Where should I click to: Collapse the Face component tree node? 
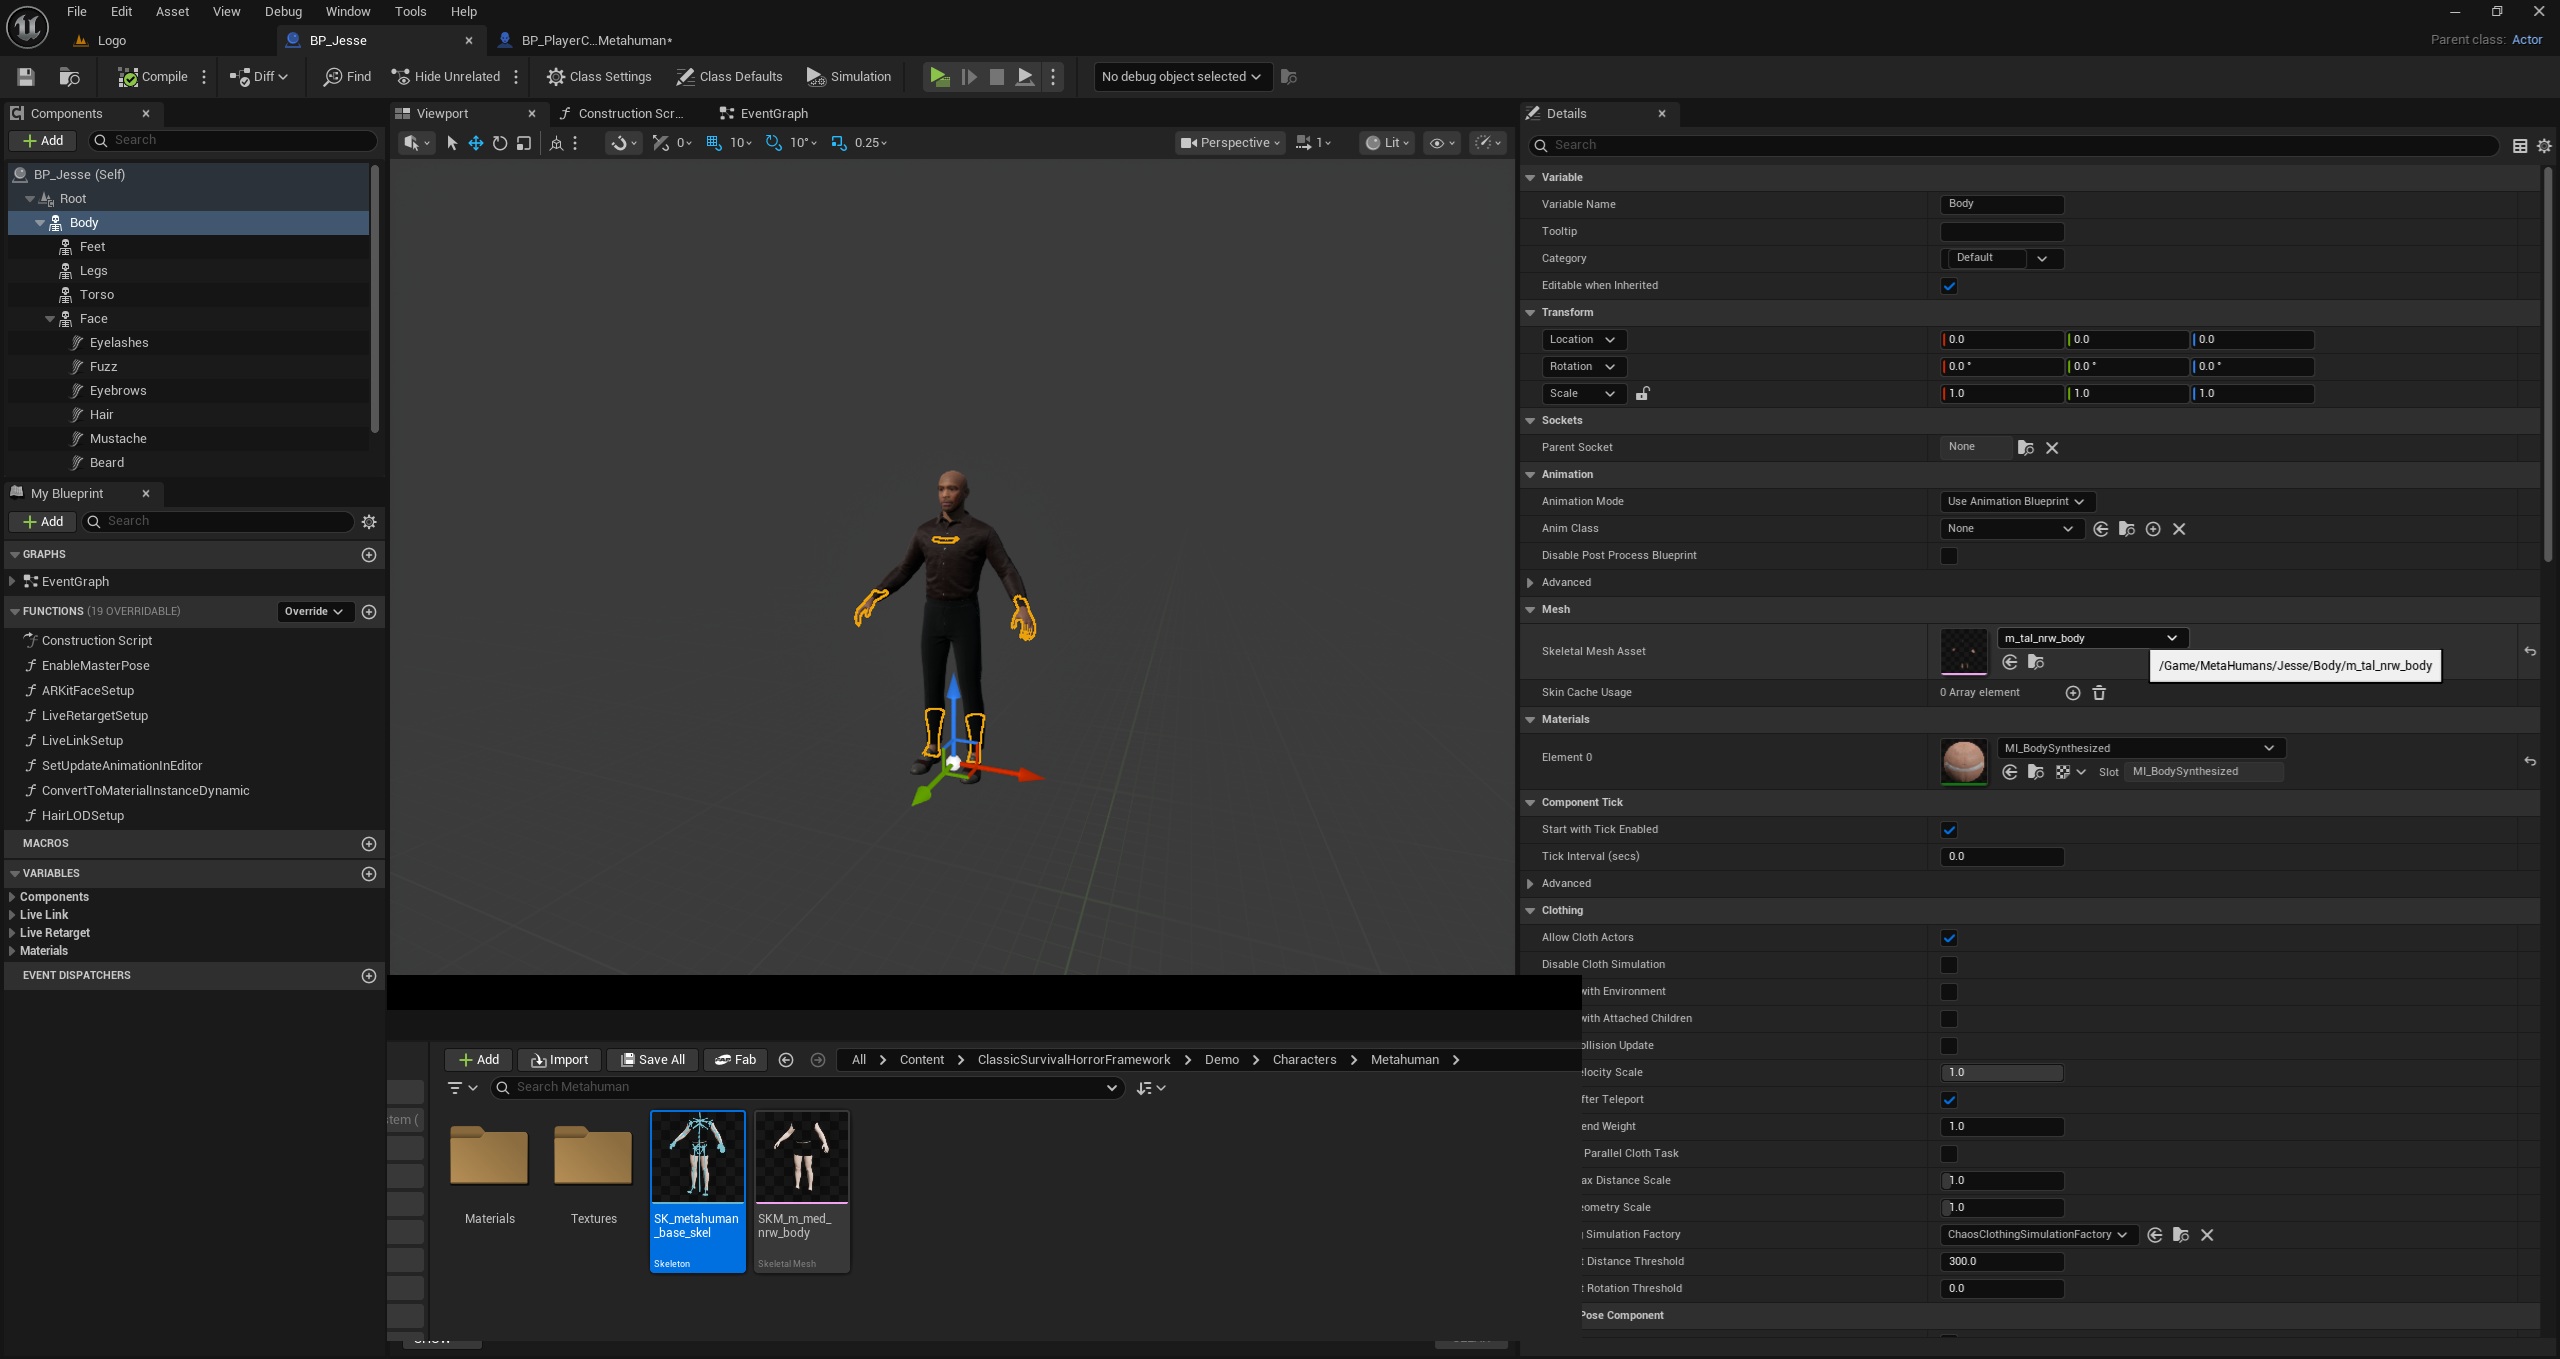pyautogui.click(x=50, y=319)
